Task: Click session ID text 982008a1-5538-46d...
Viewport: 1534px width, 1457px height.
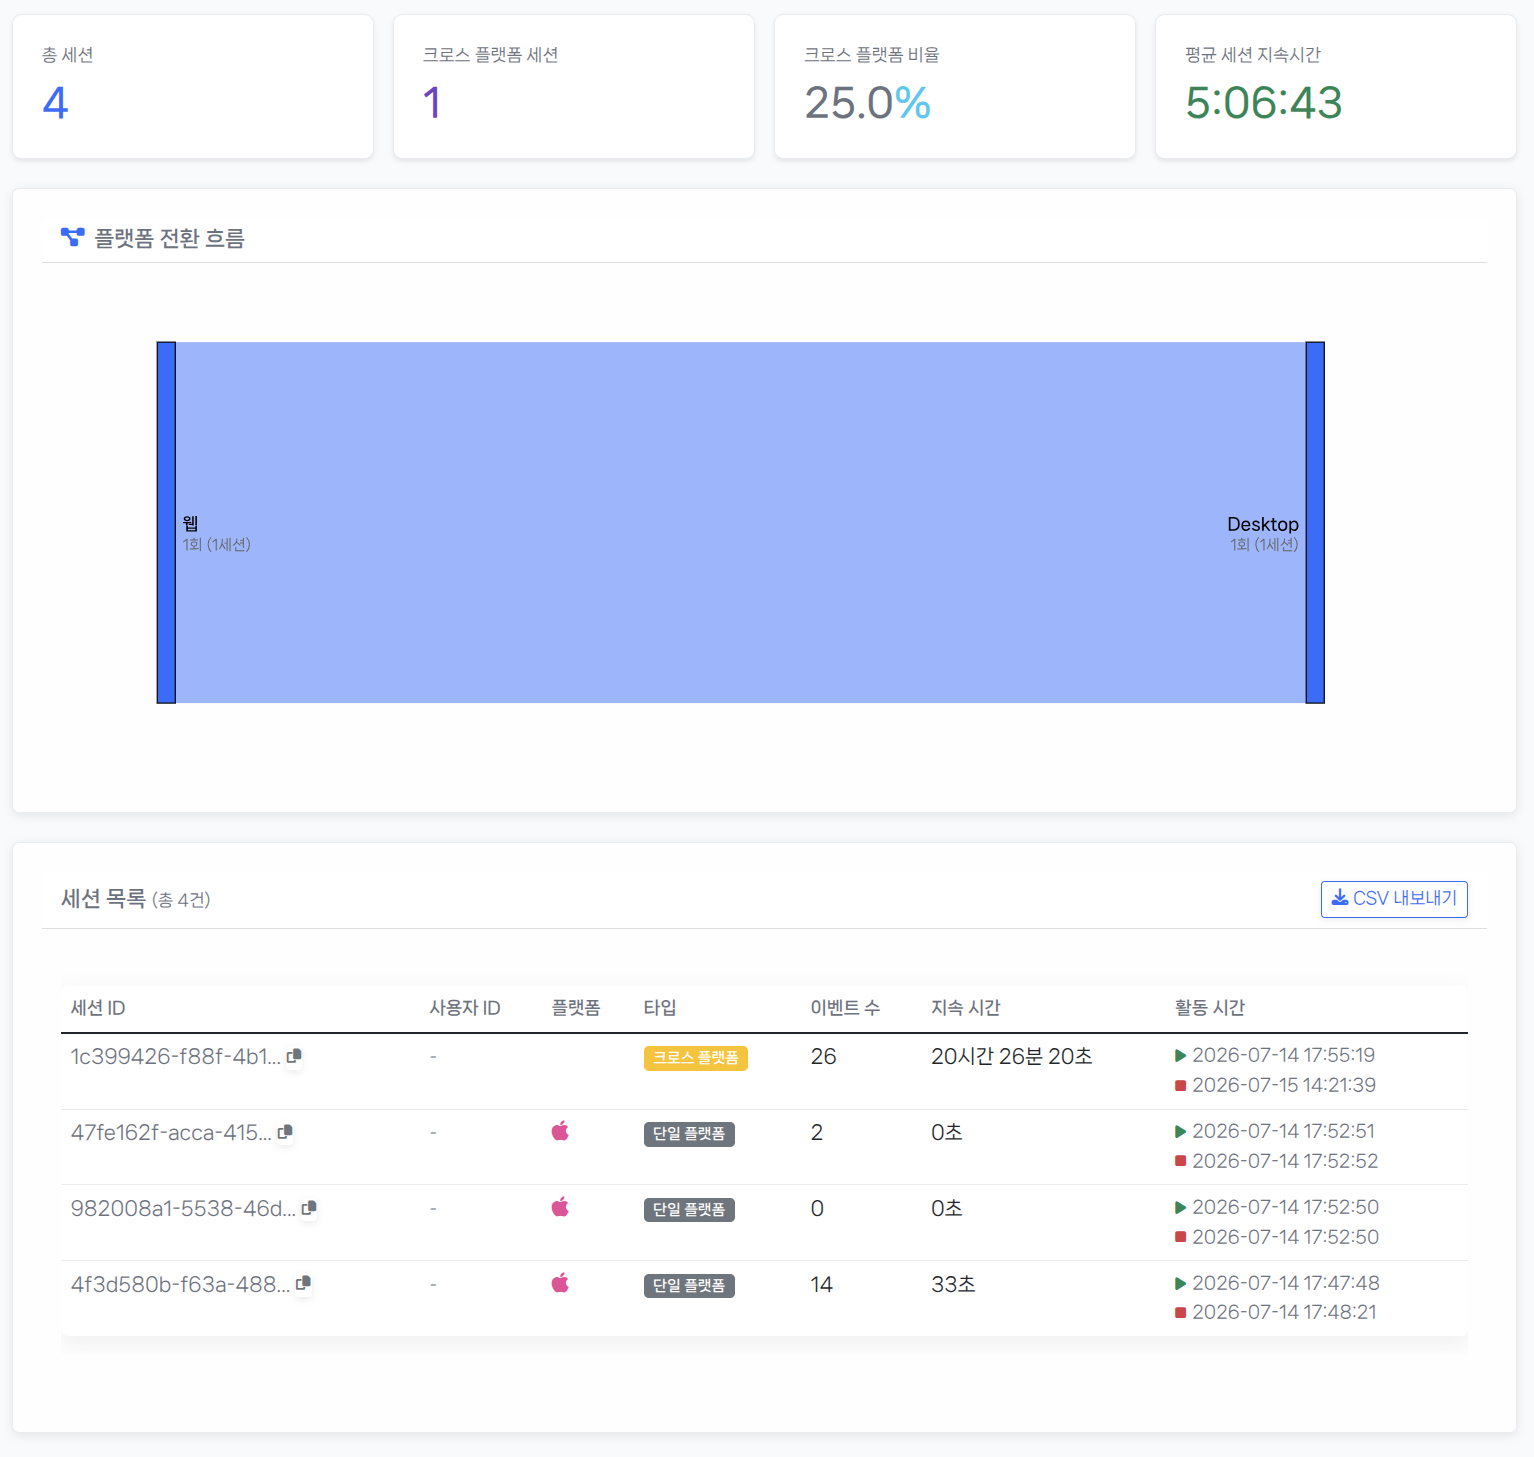Action: pyautogui.click(x=183, y=1208)
